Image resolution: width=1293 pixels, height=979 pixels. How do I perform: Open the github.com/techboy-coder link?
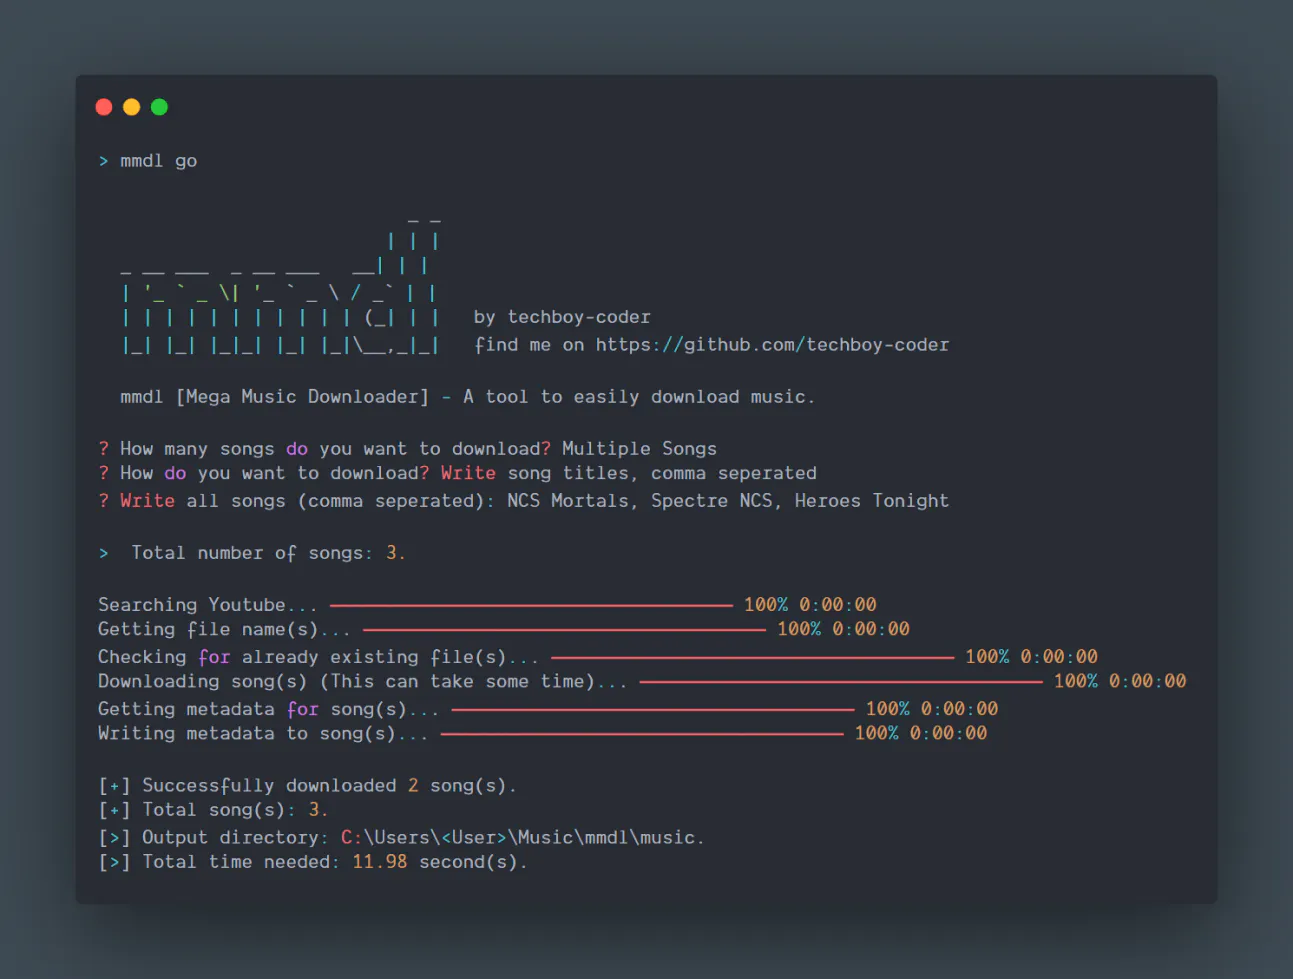click(772, 345)
